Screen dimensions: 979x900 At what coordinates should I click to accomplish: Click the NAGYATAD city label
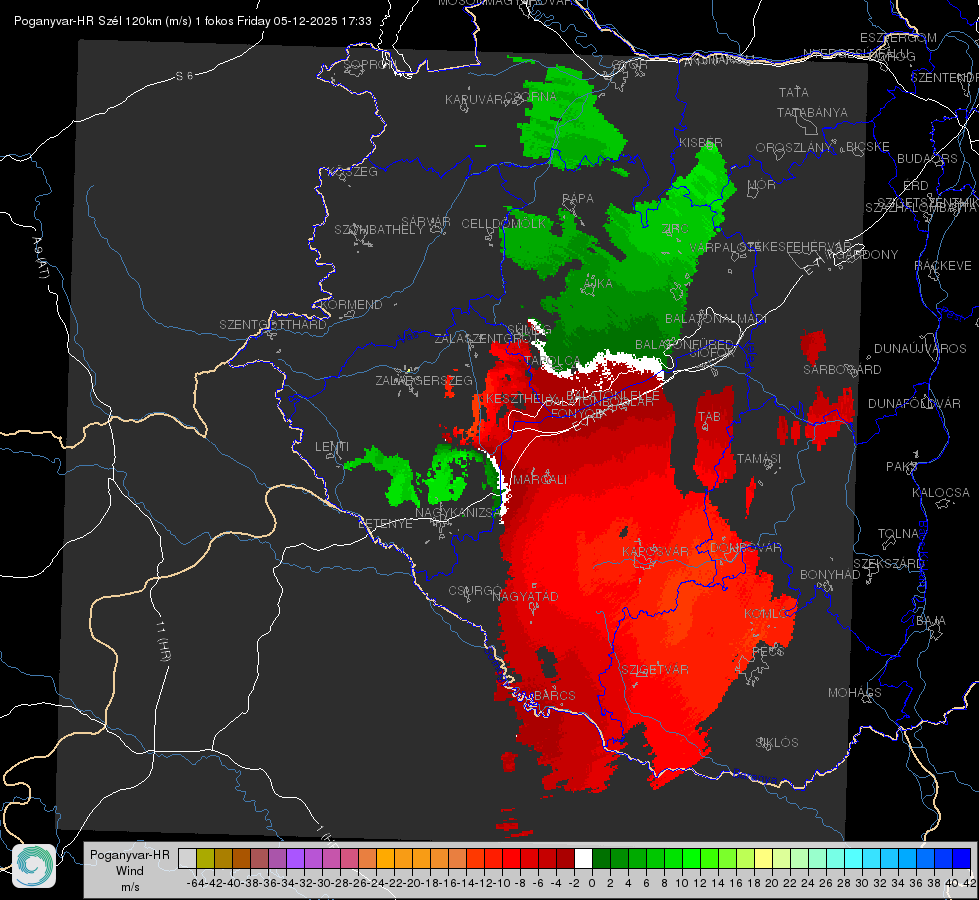click(x=526, y=596)
